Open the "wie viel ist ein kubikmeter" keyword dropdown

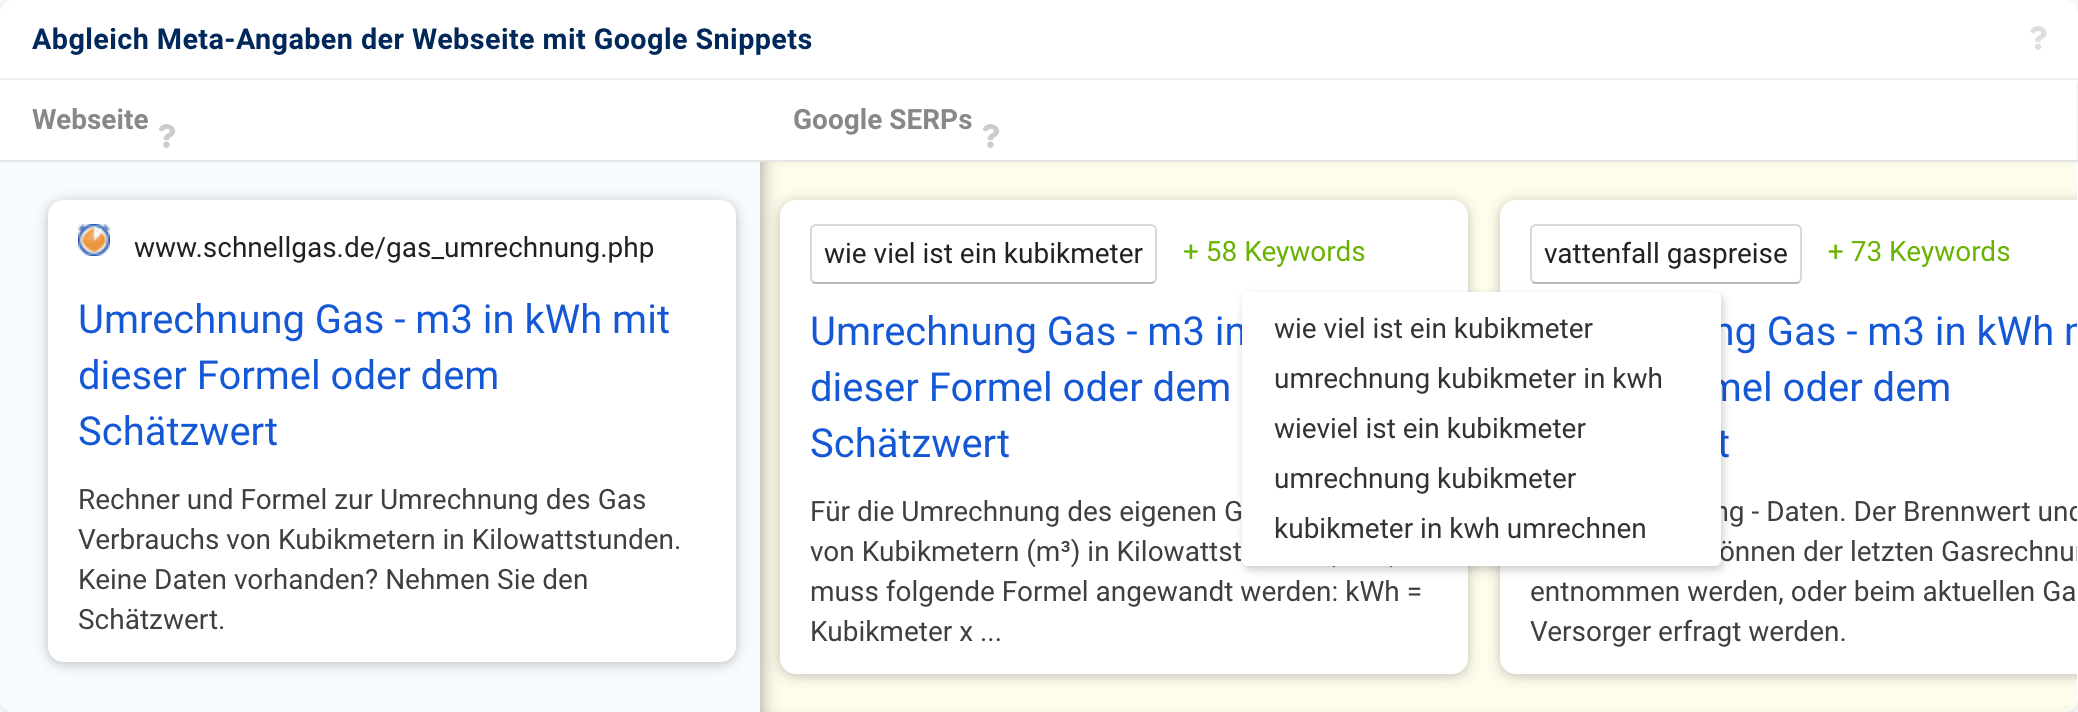coord(982,254)
